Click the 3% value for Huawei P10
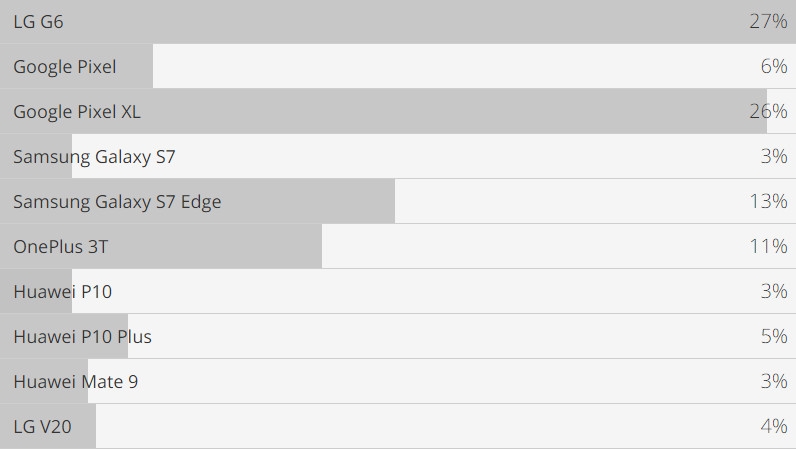This screenshot has width=796, height=449. [774, 292]
